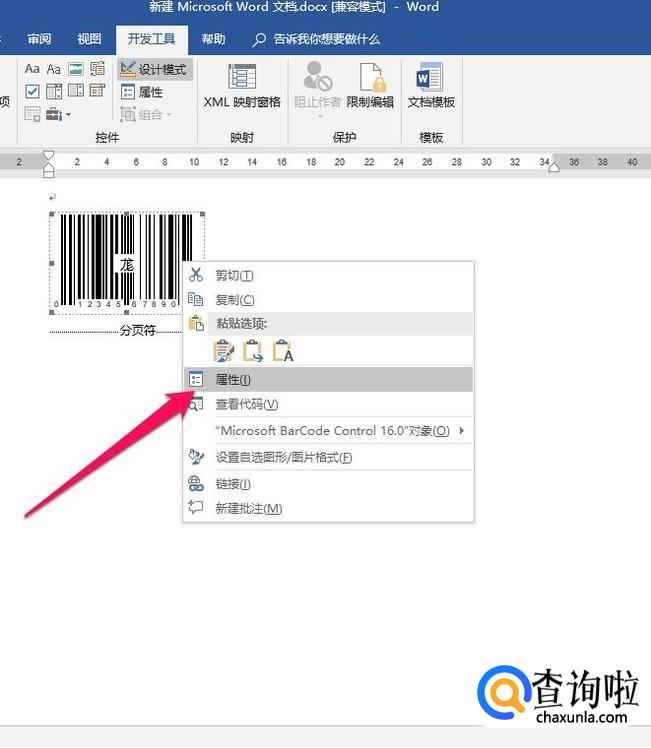Image resolution: width=651 pixels, height=748 pixels.
Task: Choose 剪切(T) from context menu
Action: click(329, 275)
